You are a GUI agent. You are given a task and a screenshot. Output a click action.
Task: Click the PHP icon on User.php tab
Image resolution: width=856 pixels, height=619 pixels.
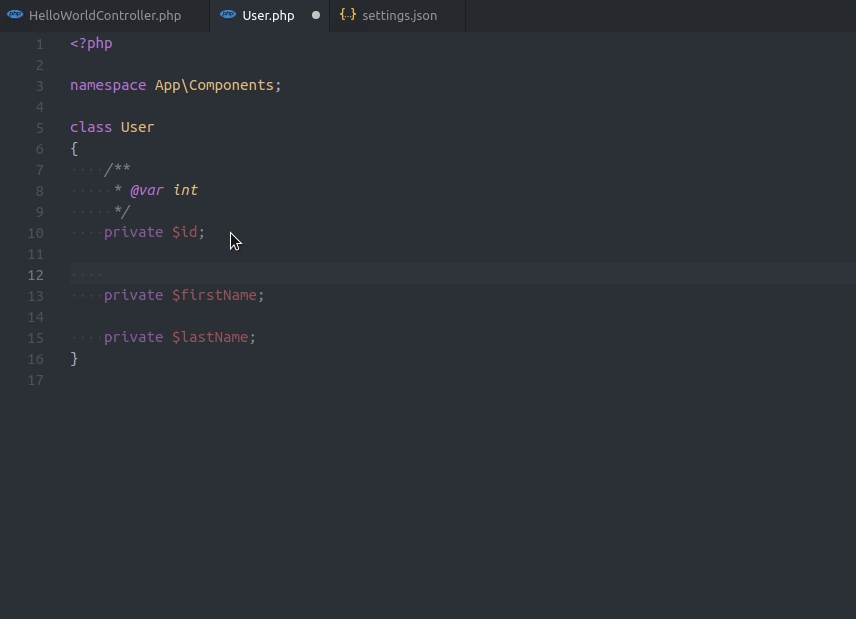click(x=228, y=15)
